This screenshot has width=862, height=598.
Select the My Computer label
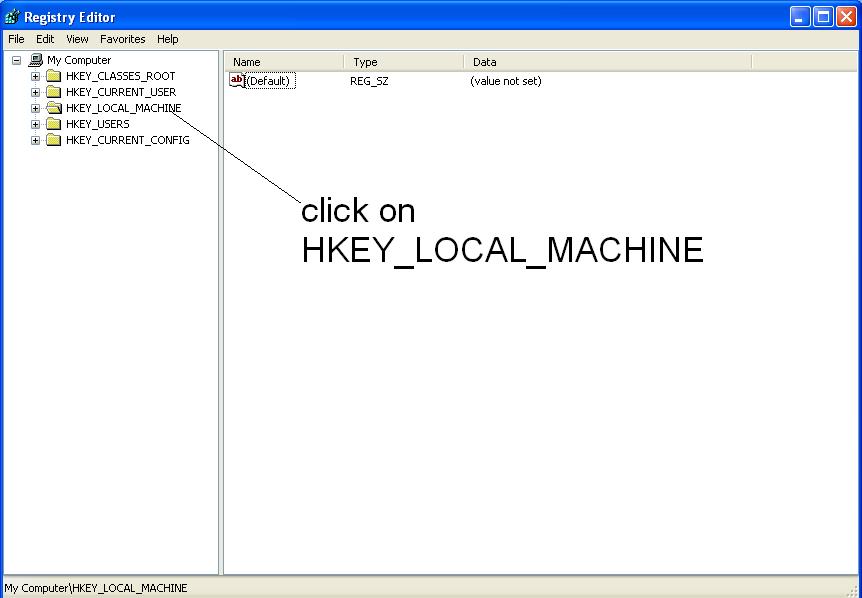[x=79, y=60]
